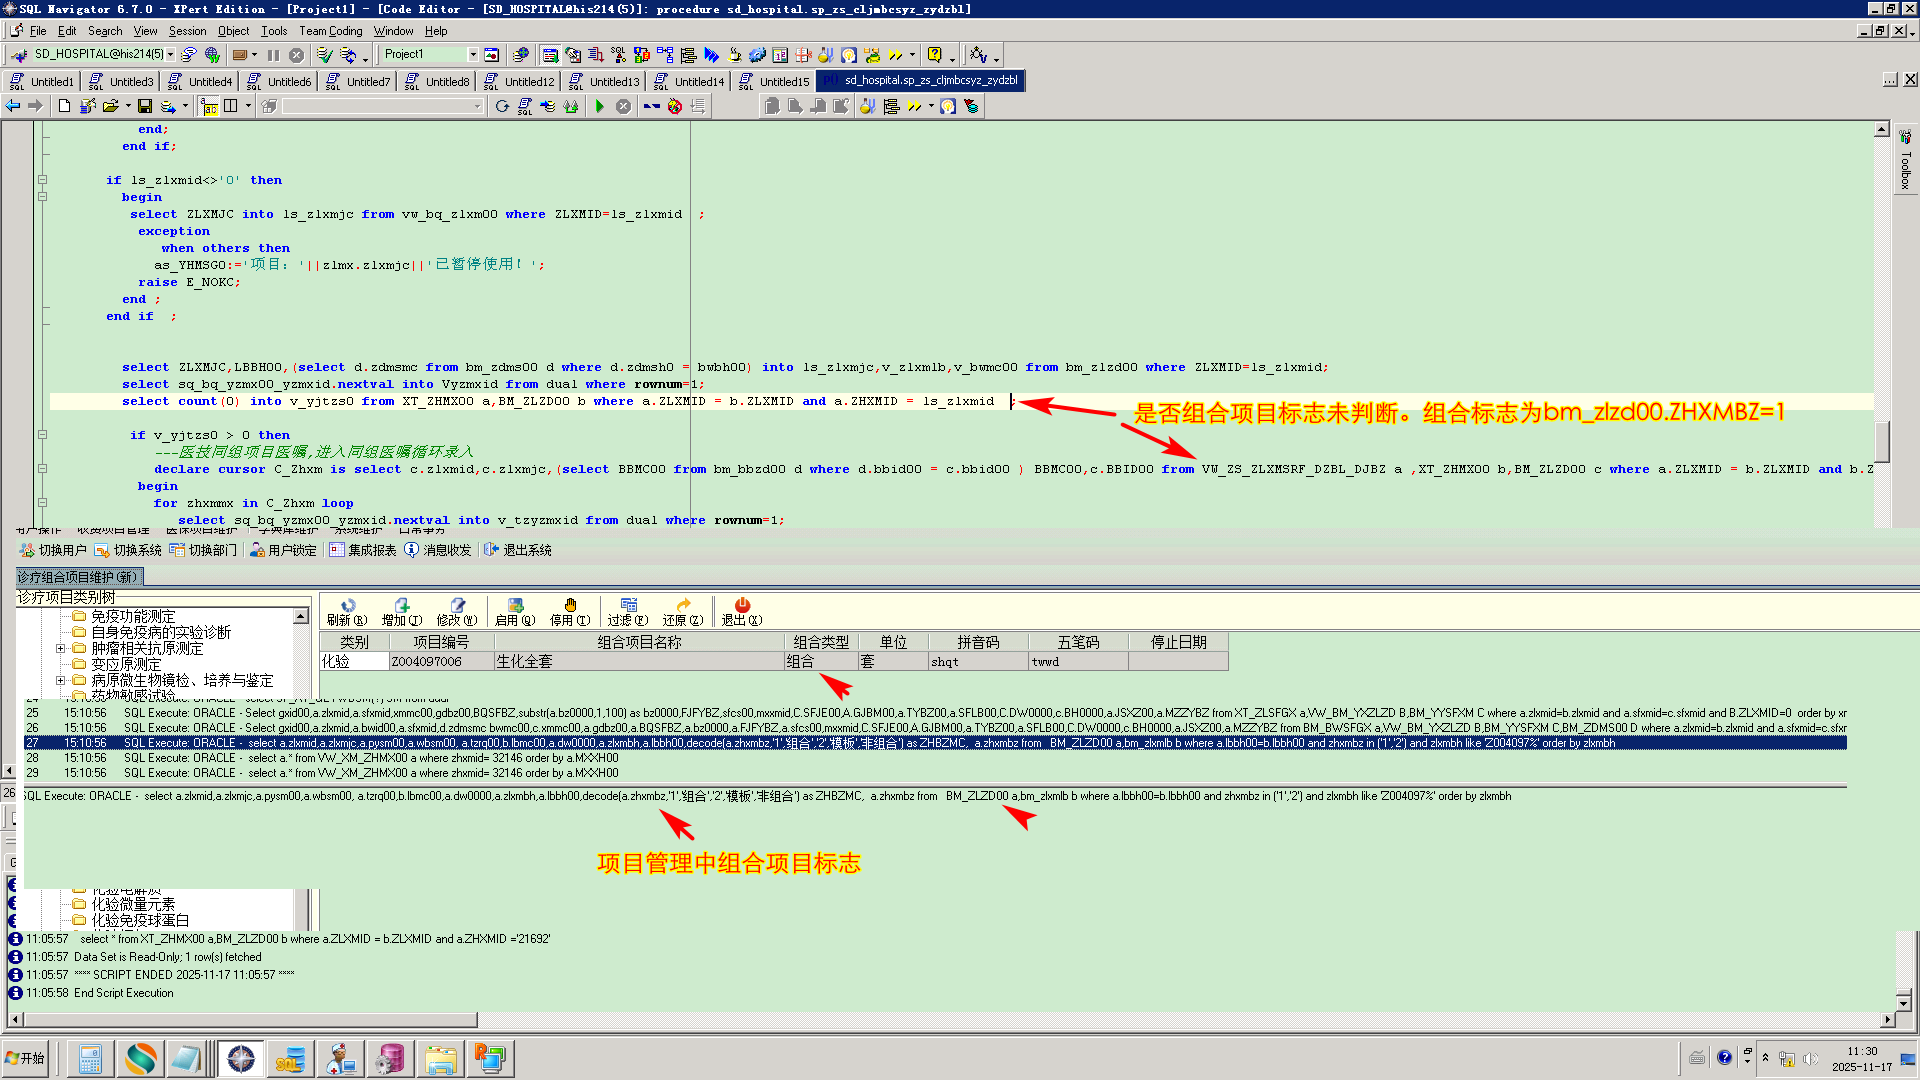The width and height of the screenshot is (1920, 1080).
Task: Toggle the split-window layout button
Action: click(x=231, y=106)
